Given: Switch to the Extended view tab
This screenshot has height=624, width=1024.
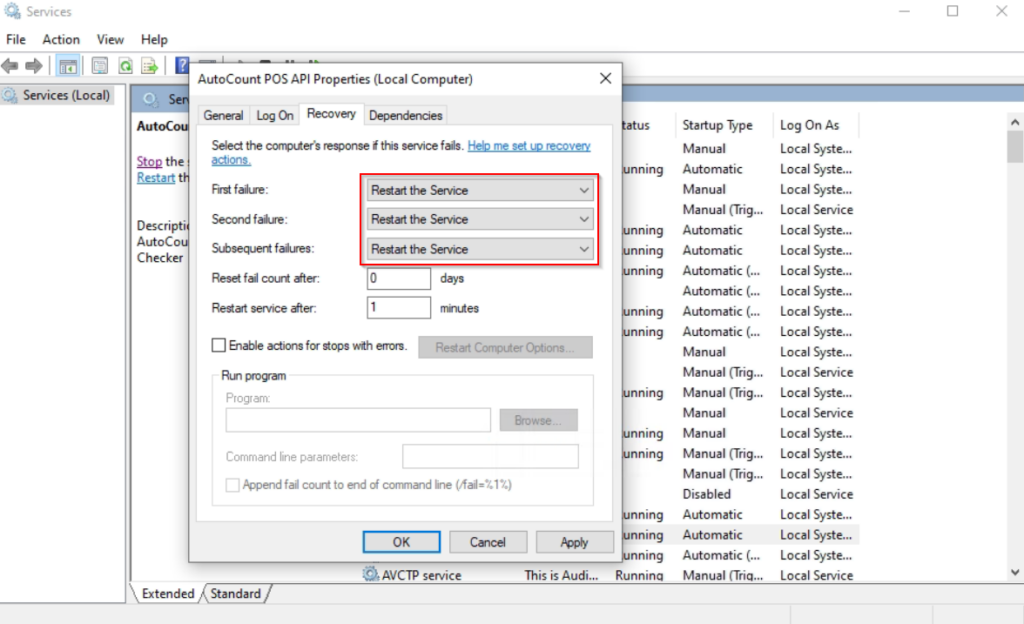Looking at the screenshot, I should pyautogui.click(x=168, y=593).
